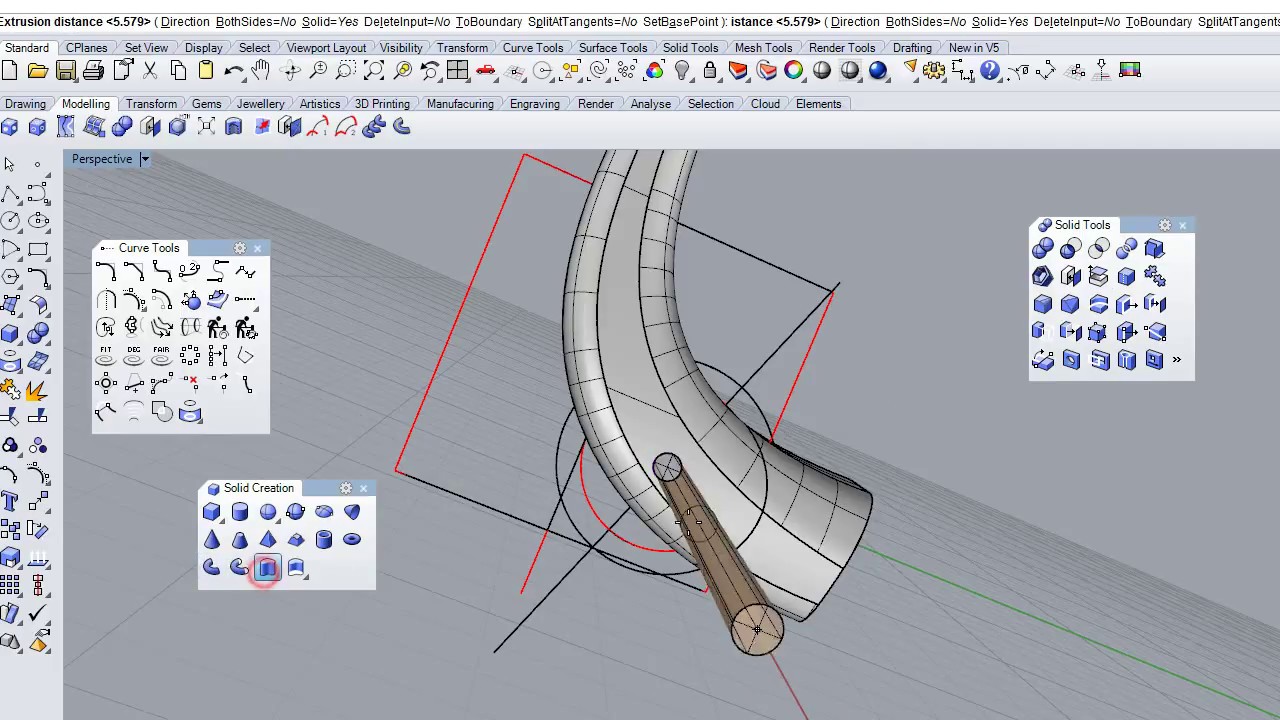Click the RGB circles color icon in toolbar
Viewport: 1280px width, 720px height.
655,70
